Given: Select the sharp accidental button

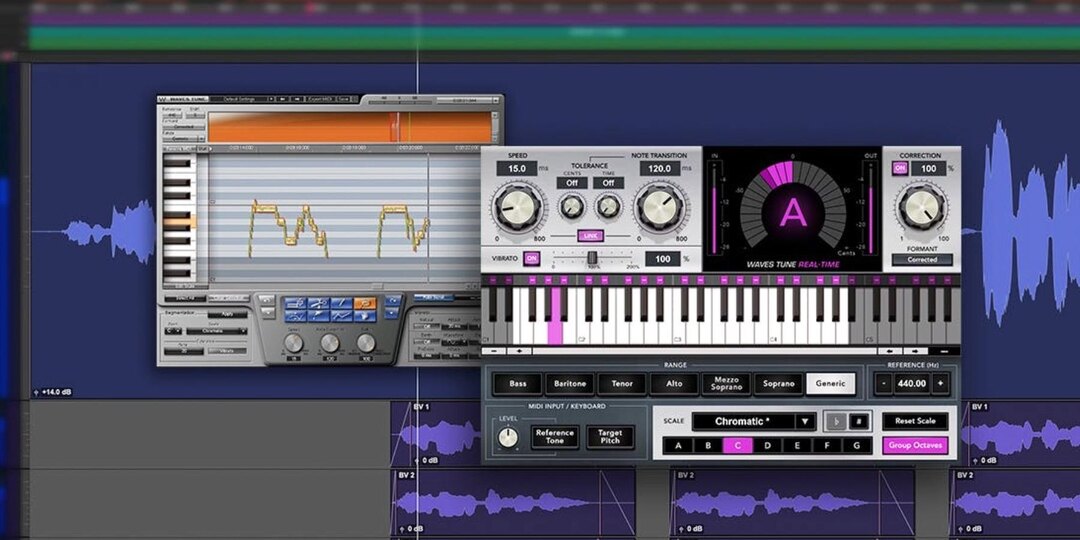Looking at the screenshot, I should pos(859,422).
